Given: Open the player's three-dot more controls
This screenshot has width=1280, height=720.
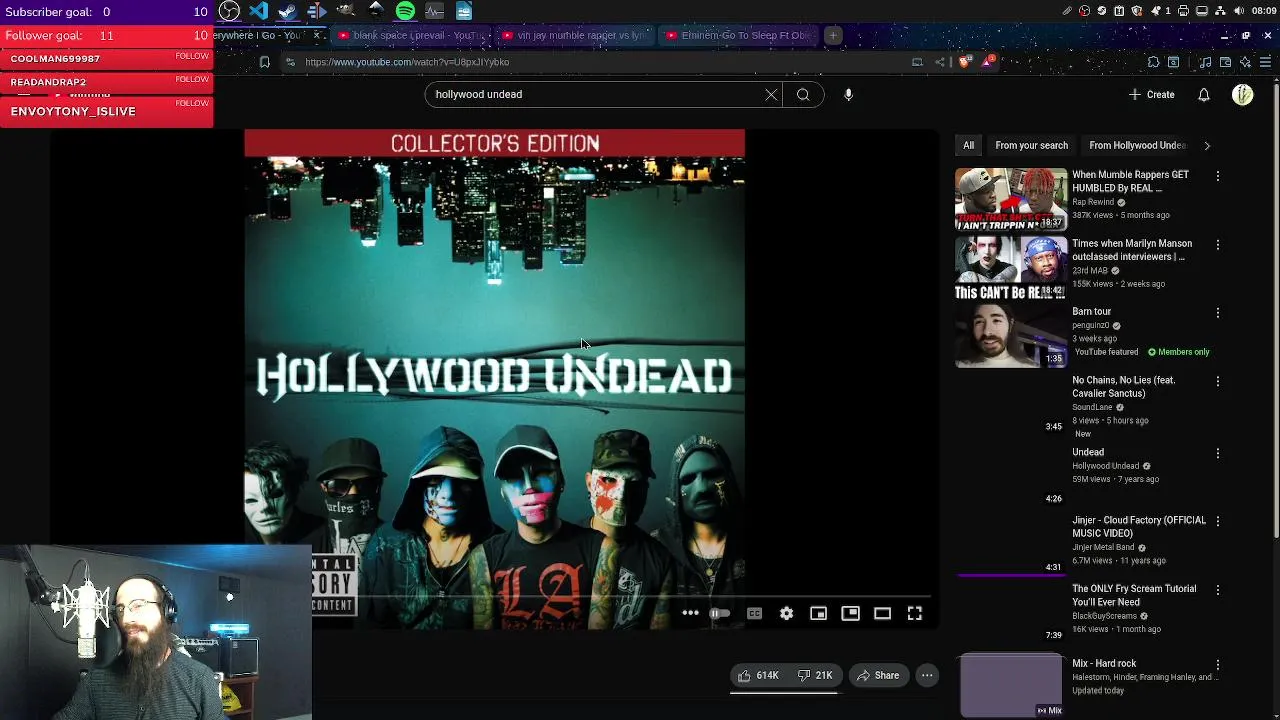Looking at the screenshot, I should (690, 613).
